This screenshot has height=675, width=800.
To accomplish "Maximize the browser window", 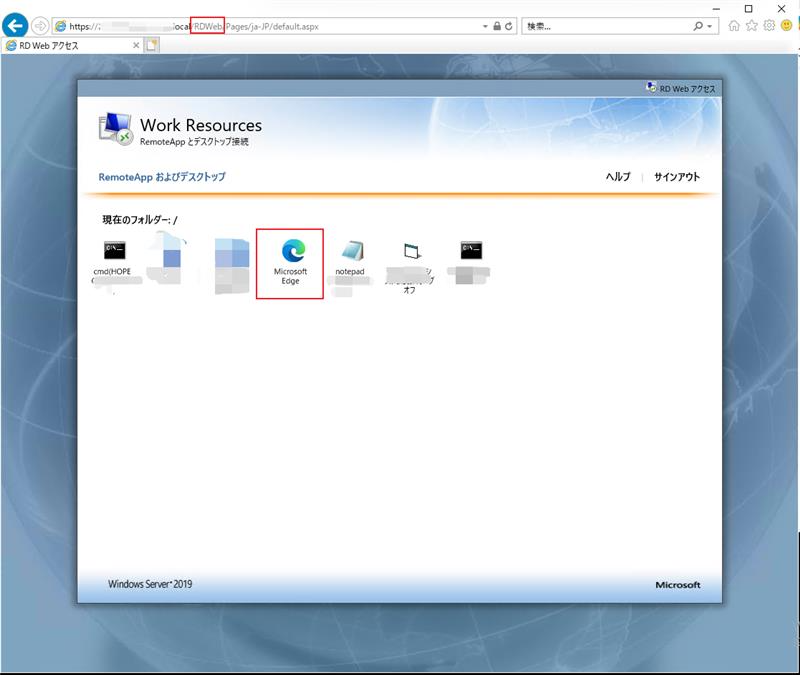I will click(748, 9).
